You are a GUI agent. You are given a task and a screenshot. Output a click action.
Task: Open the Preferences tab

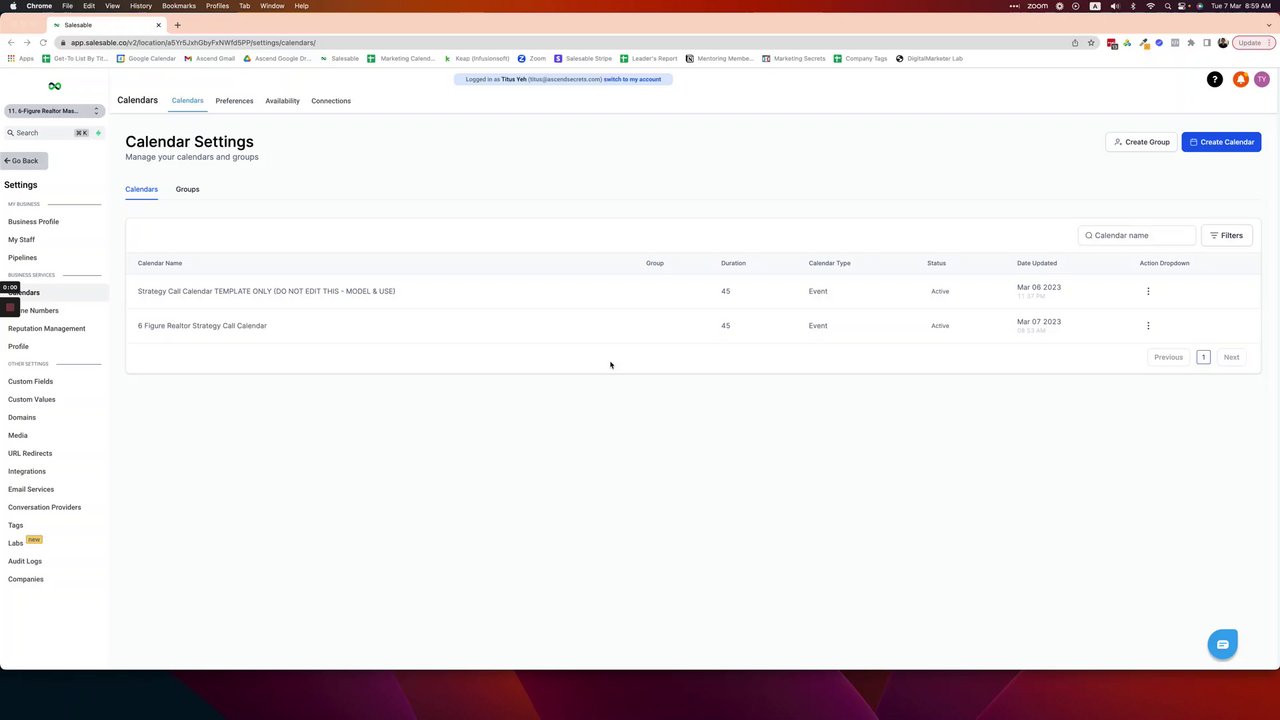coord(234,101)
